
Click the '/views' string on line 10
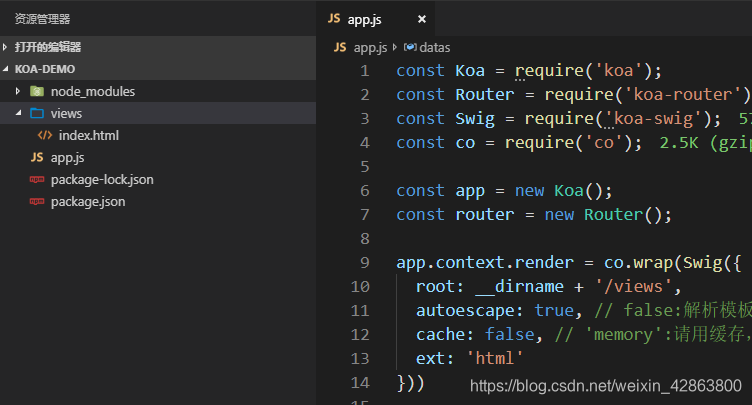tap(633, 286)
